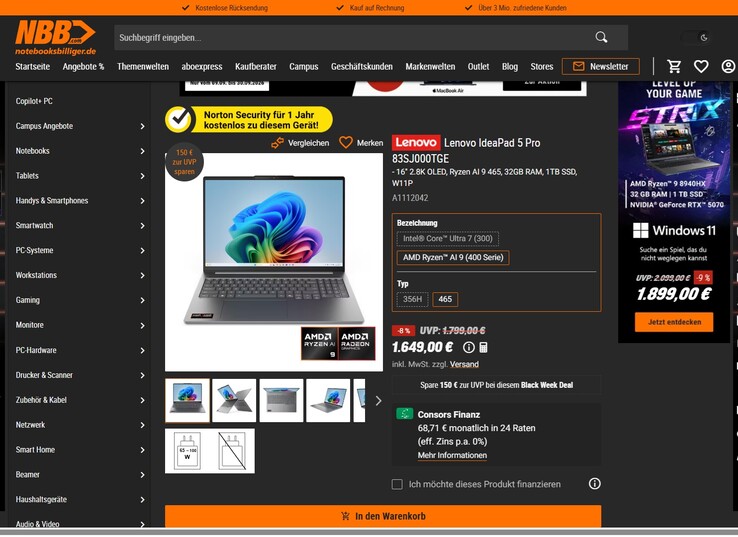Open the Stores link
Image resolution: width=738 pixels, height=537 pixels.
542,66
